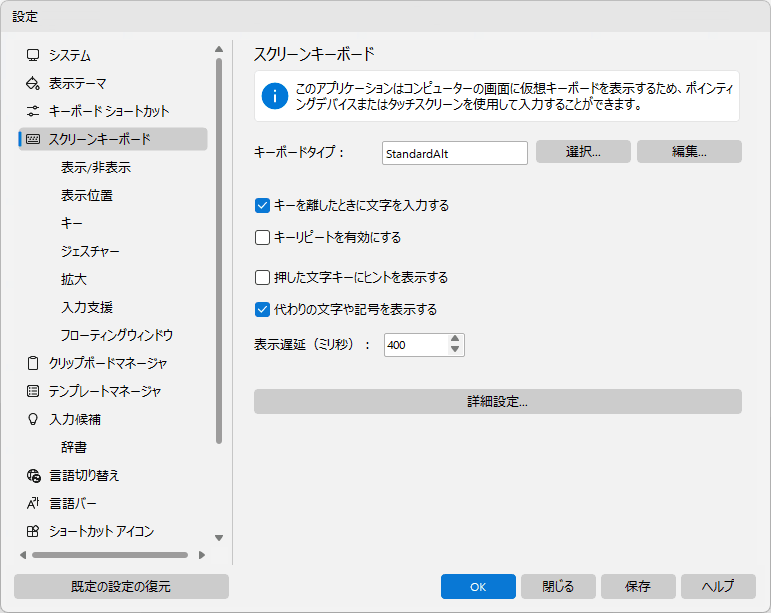Viewport: 771px width, 613px height.
Task: Click the テンプレートマネージャ list icon
Action: point(33,391)
